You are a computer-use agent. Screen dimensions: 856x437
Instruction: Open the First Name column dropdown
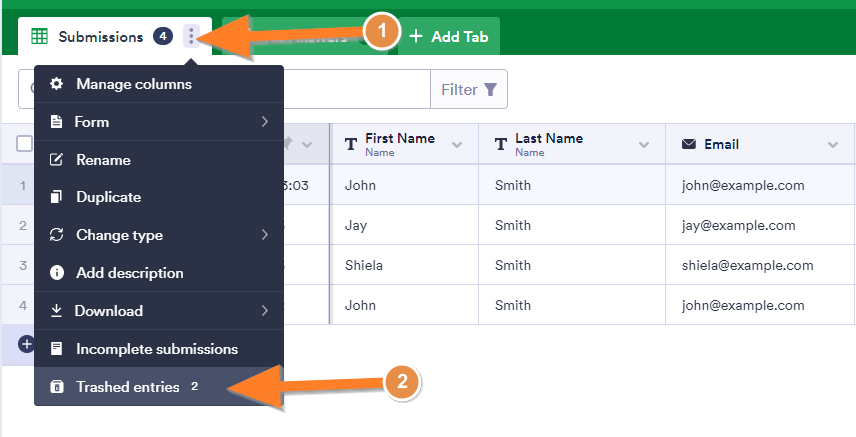point(457,145)
